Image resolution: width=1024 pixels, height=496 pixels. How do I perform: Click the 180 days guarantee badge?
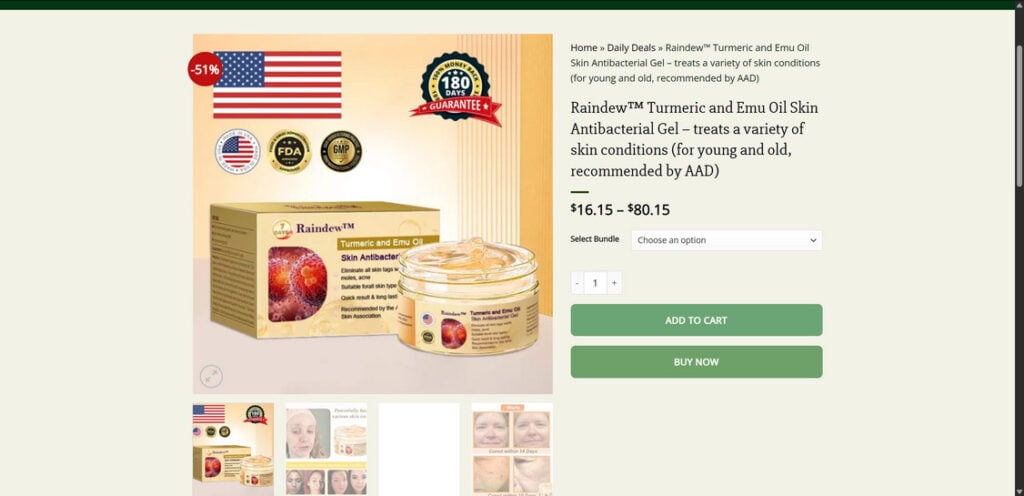click(x=456, y=89)
